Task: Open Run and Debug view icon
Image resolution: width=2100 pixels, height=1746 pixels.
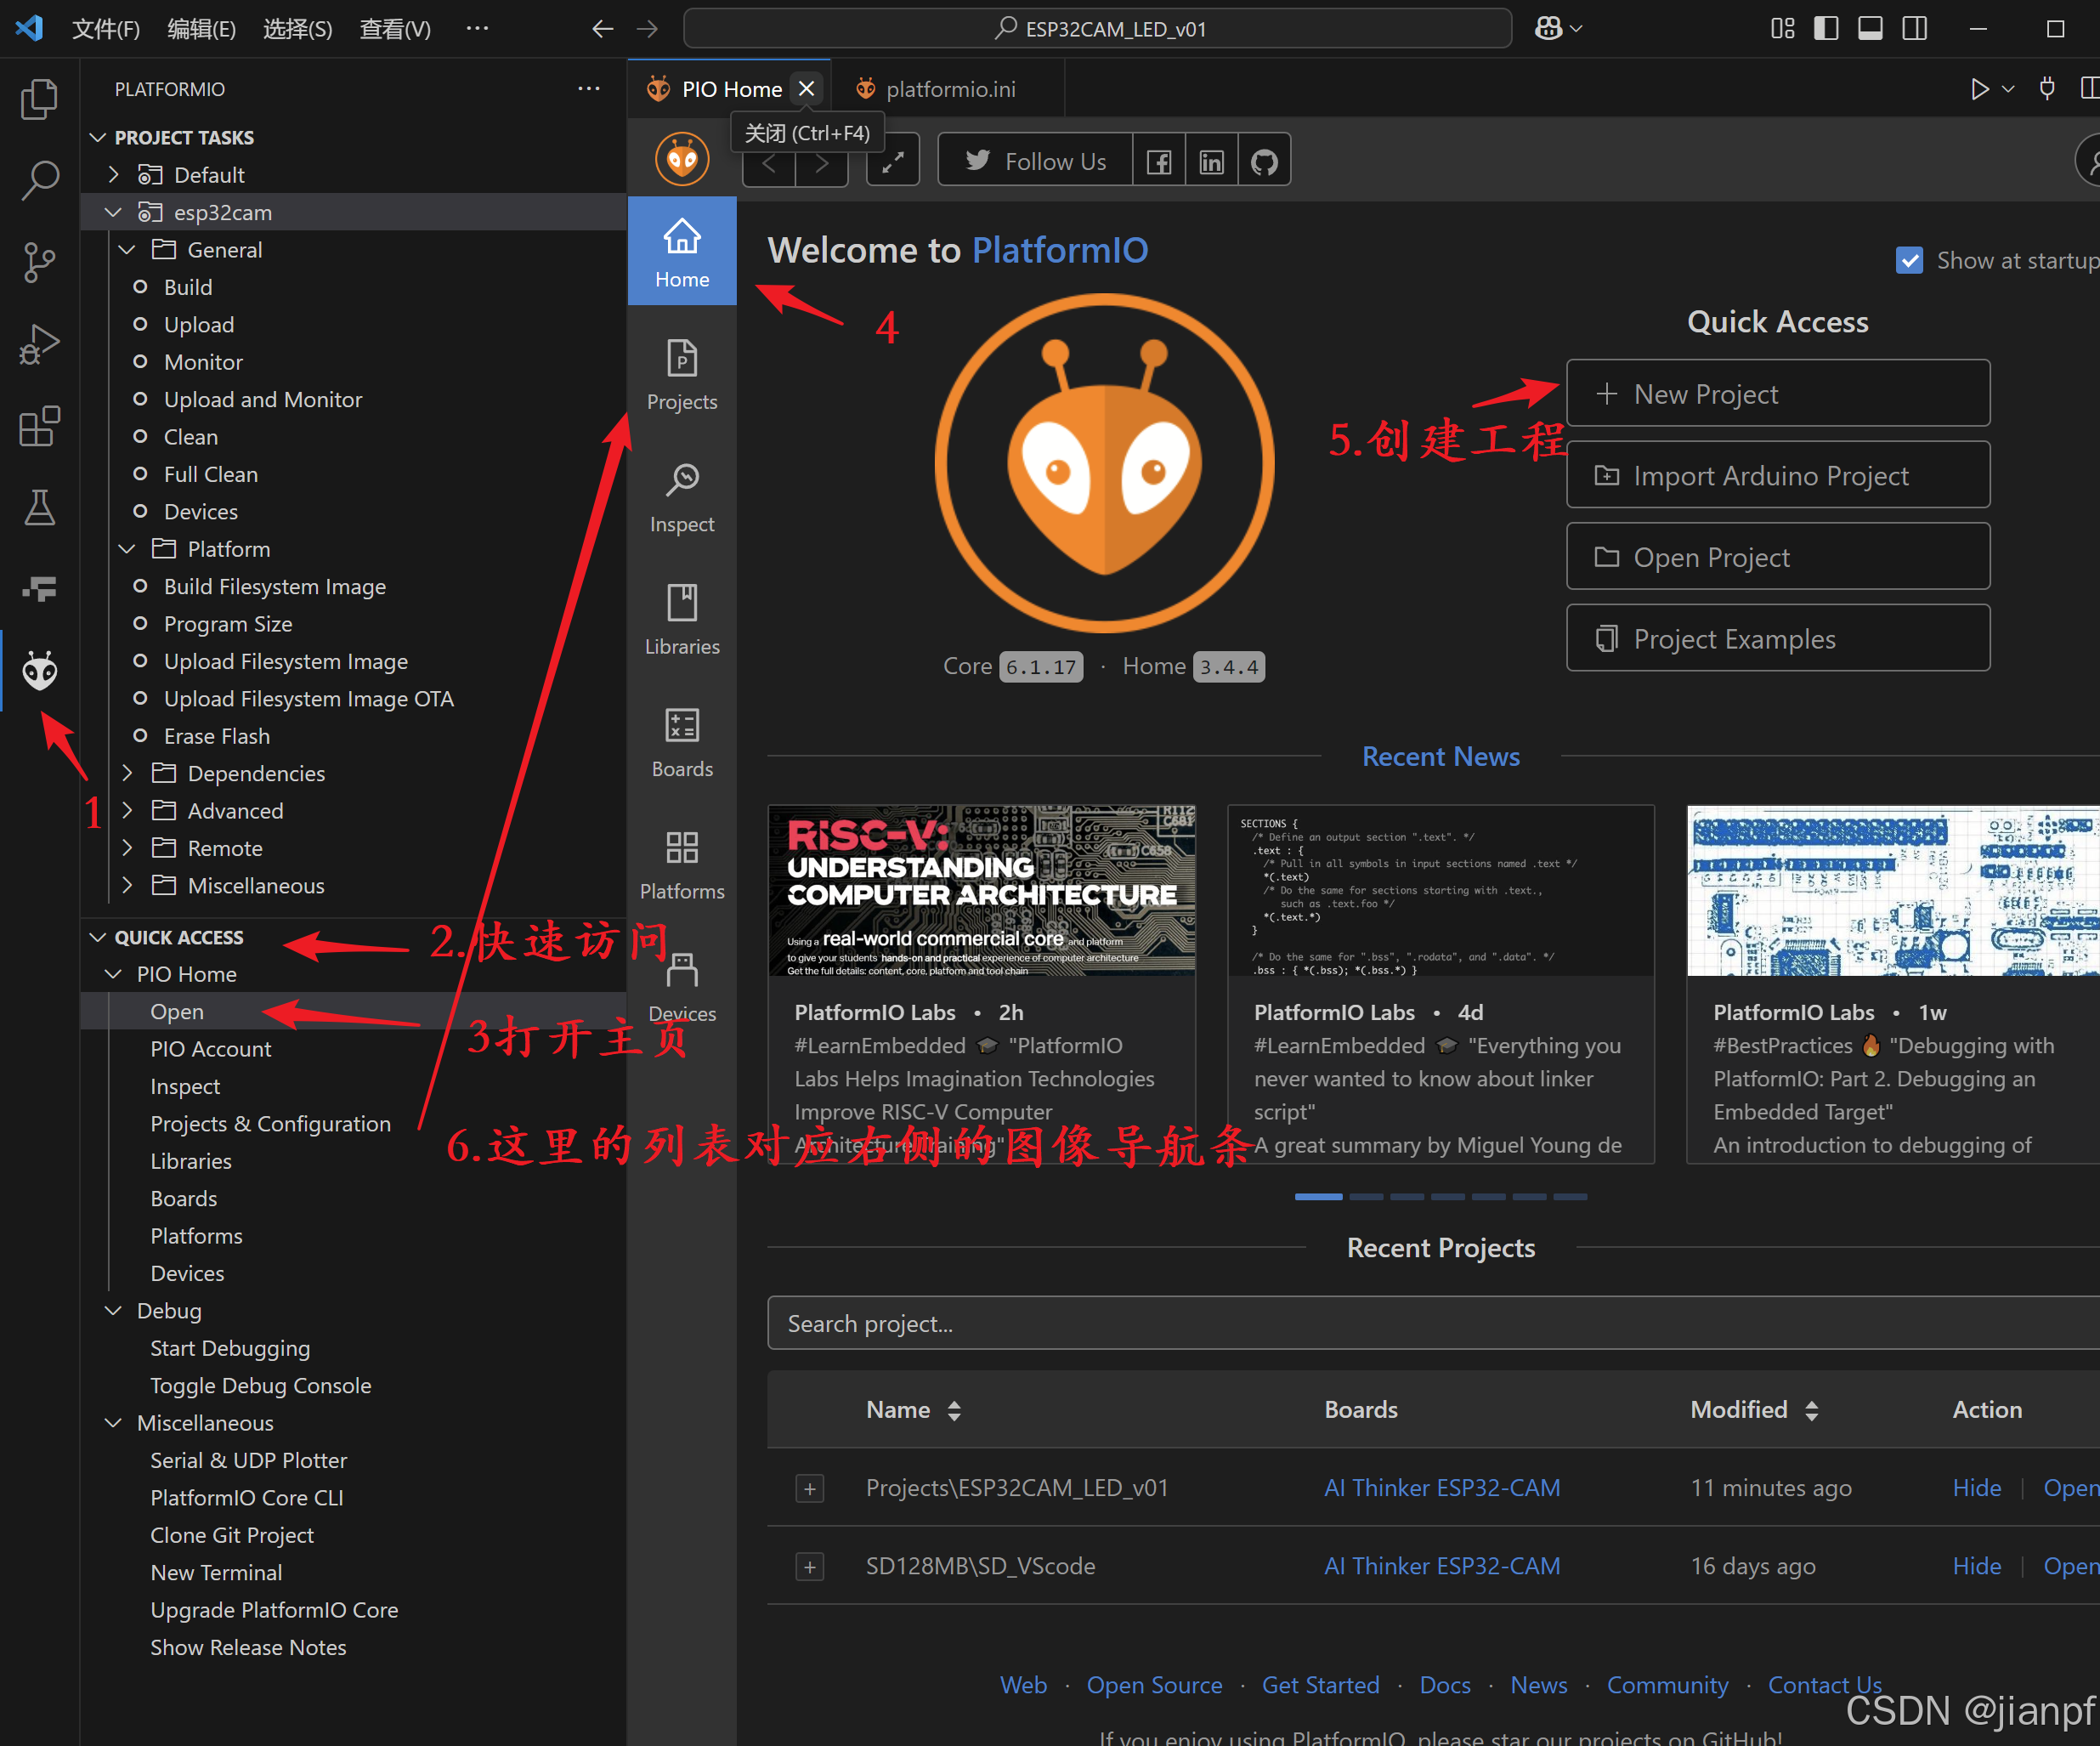Action: pyautogui.click(x=40, y=345)
